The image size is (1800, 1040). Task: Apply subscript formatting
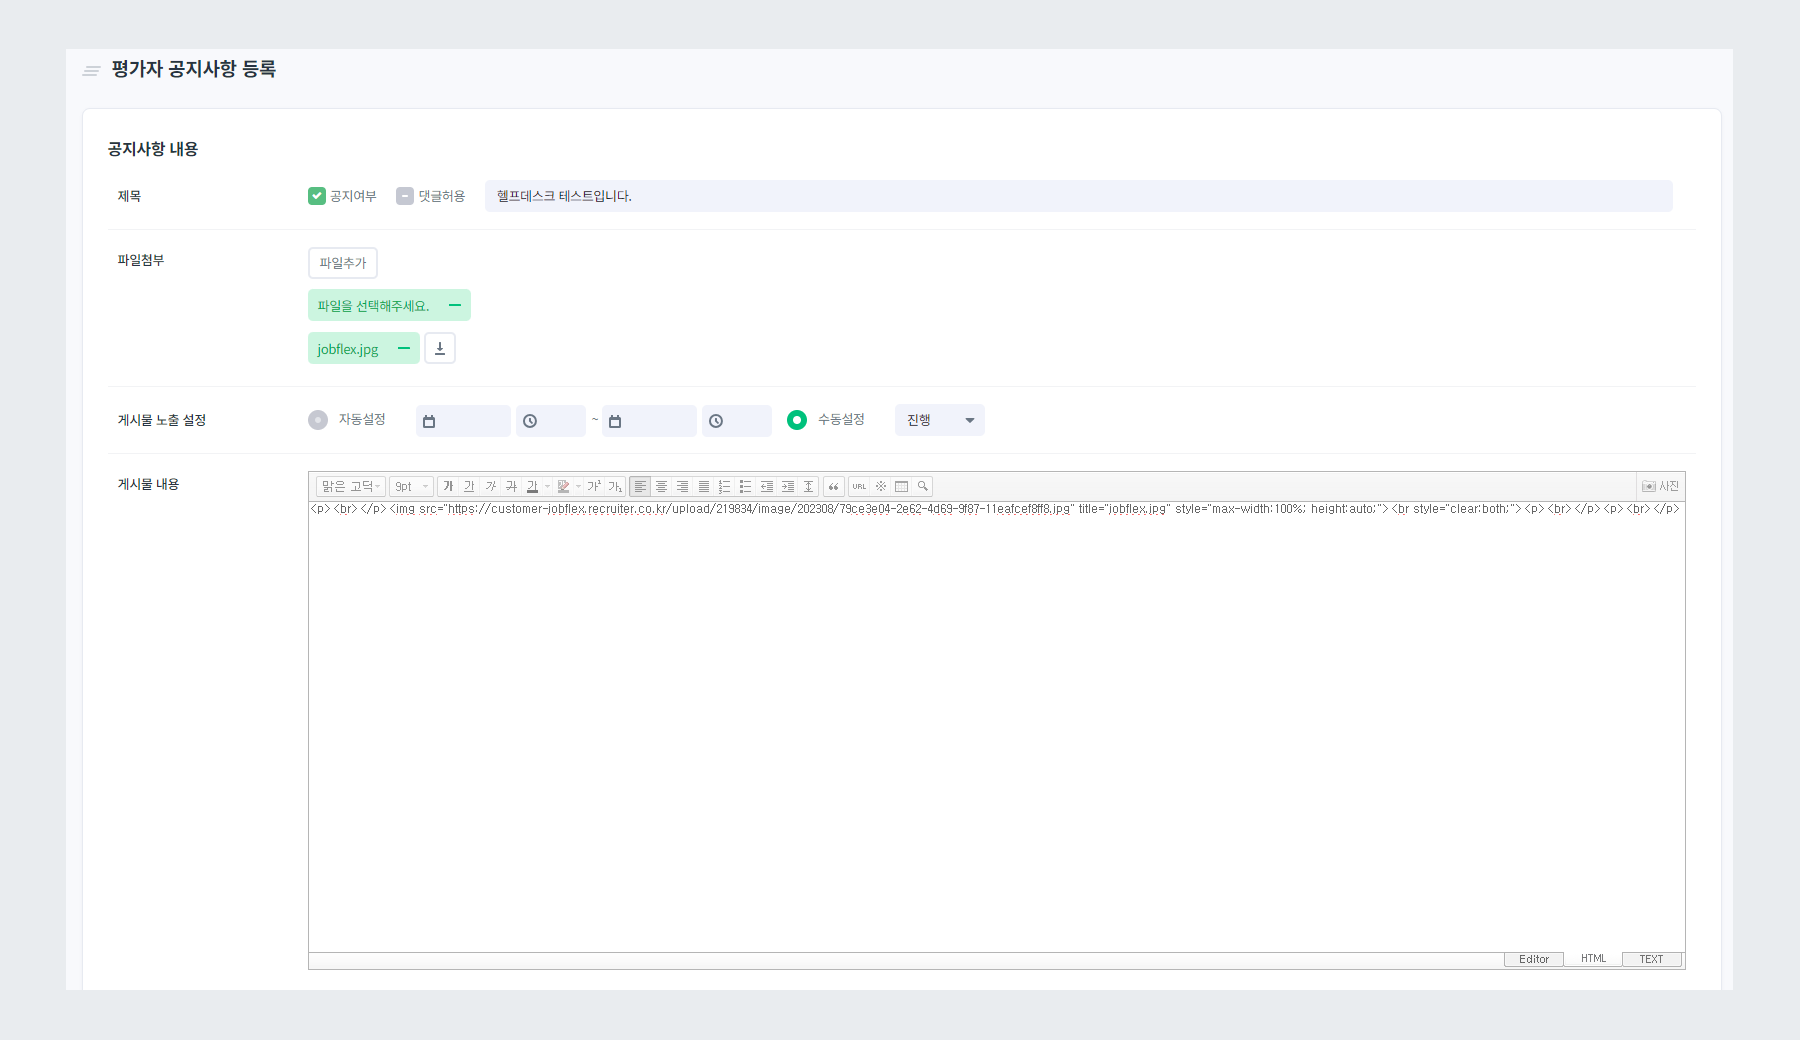615,486
